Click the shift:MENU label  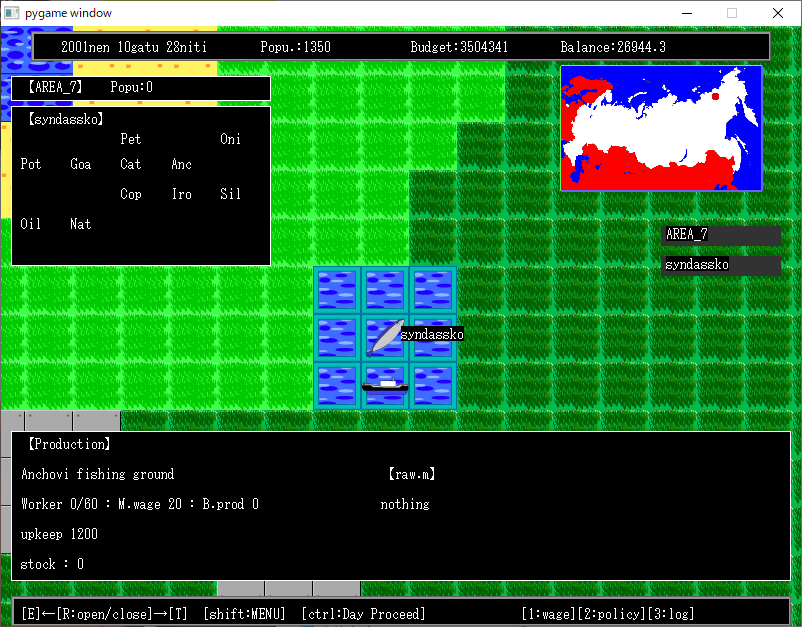[x=244, y=614]
